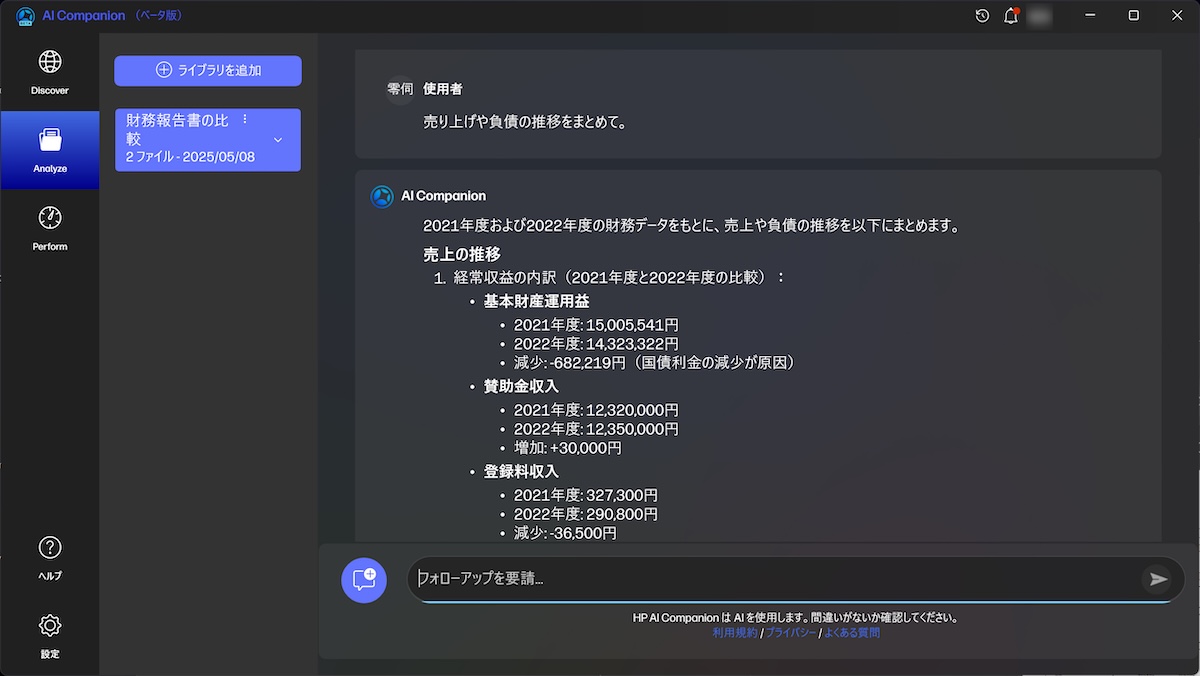Open the ヘルプ help page
Viewport: 1200px width, 676px height.
pyautogui.click(x=50, y=557)
